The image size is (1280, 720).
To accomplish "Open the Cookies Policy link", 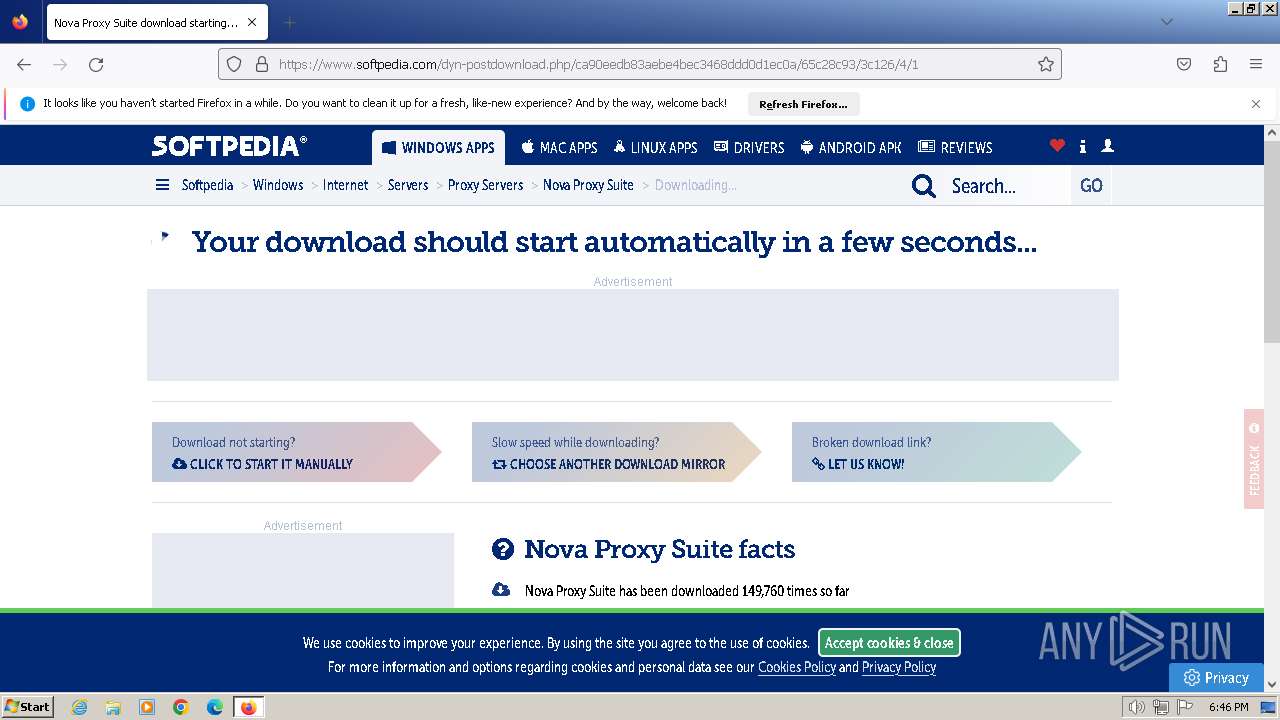I will click(796, 667).
